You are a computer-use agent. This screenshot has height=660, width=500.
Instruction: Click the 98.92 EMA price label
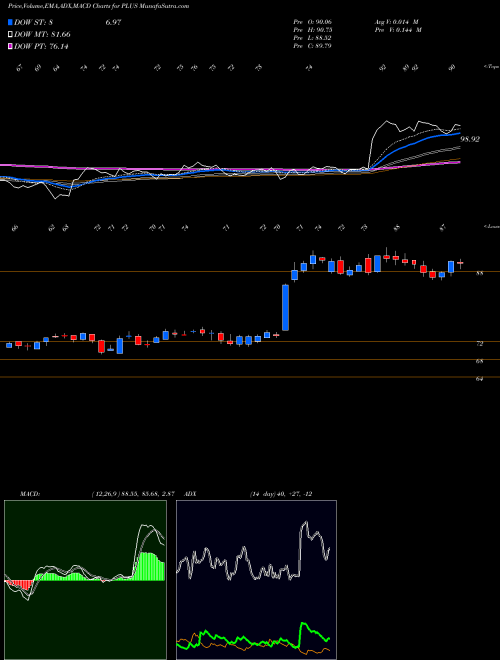pos(470,139)
